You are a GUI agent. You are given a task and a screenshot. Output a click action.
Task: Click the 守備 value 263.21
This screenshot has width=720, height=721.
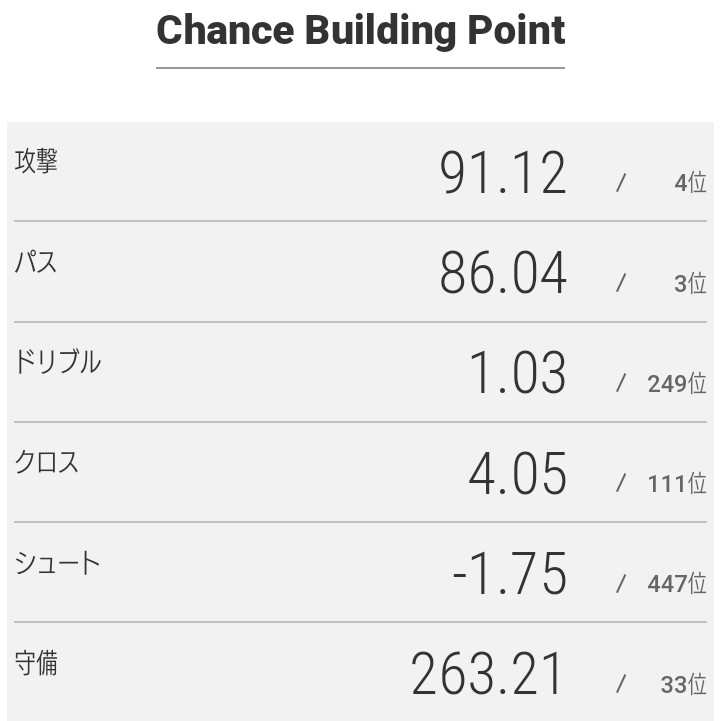click(488, 674)
